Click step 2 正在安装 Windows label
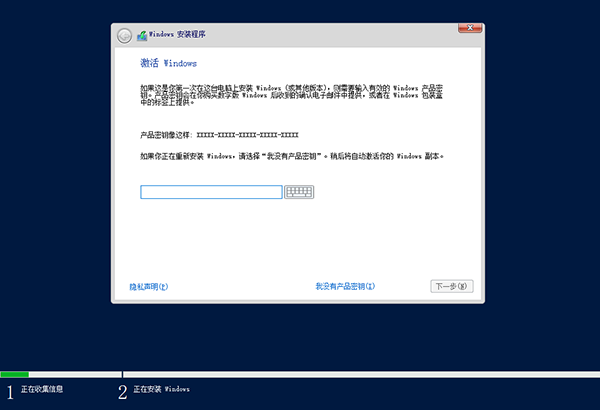Screen dimensions: 600x410 click(x=161, y=389)
